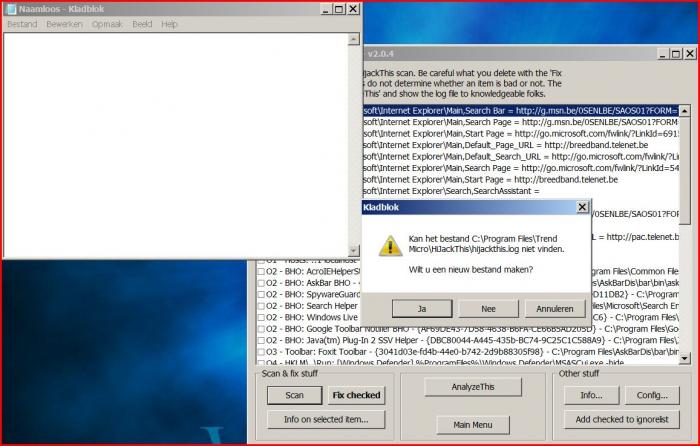Check the O2 BHO Java Plug-In 2 SSV Helper entry
The width and height of the screenshot is (700, 446).
pos(261,341)
